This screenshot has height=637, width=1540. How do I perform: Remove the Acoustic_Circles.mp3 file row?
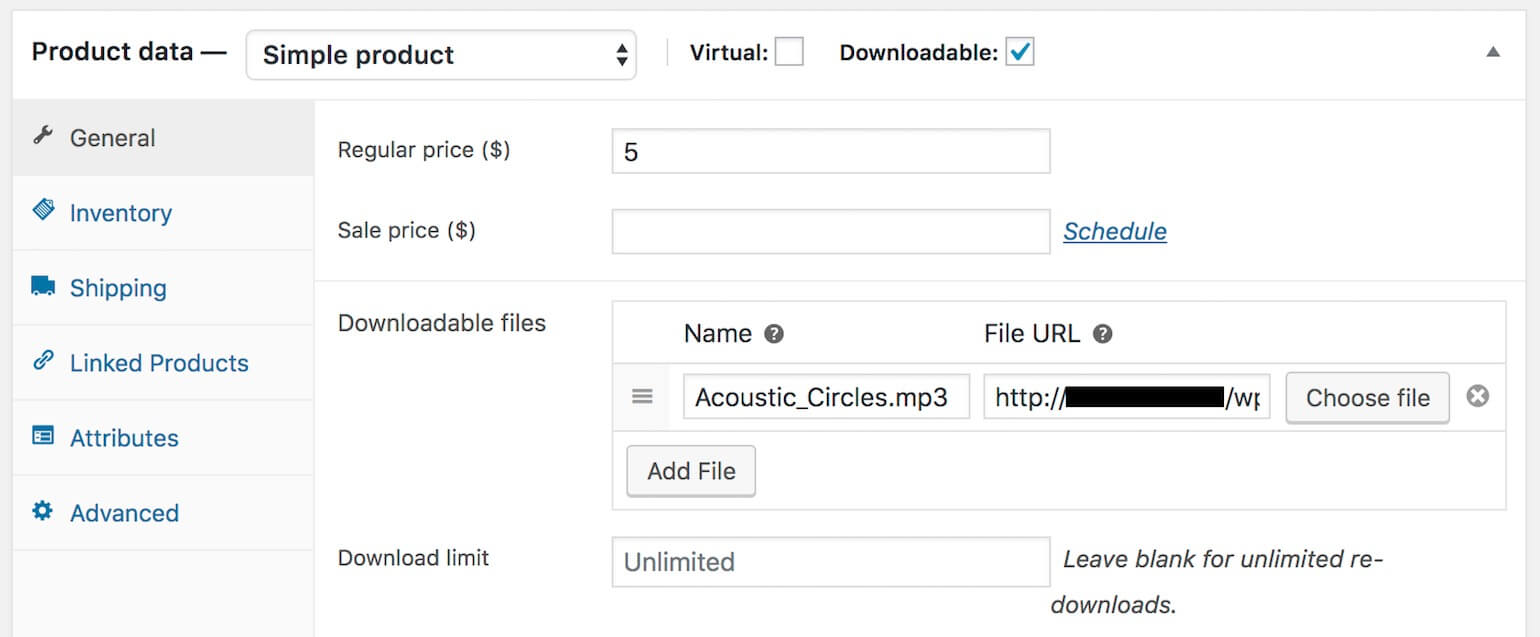click(x=1478, y=396)
